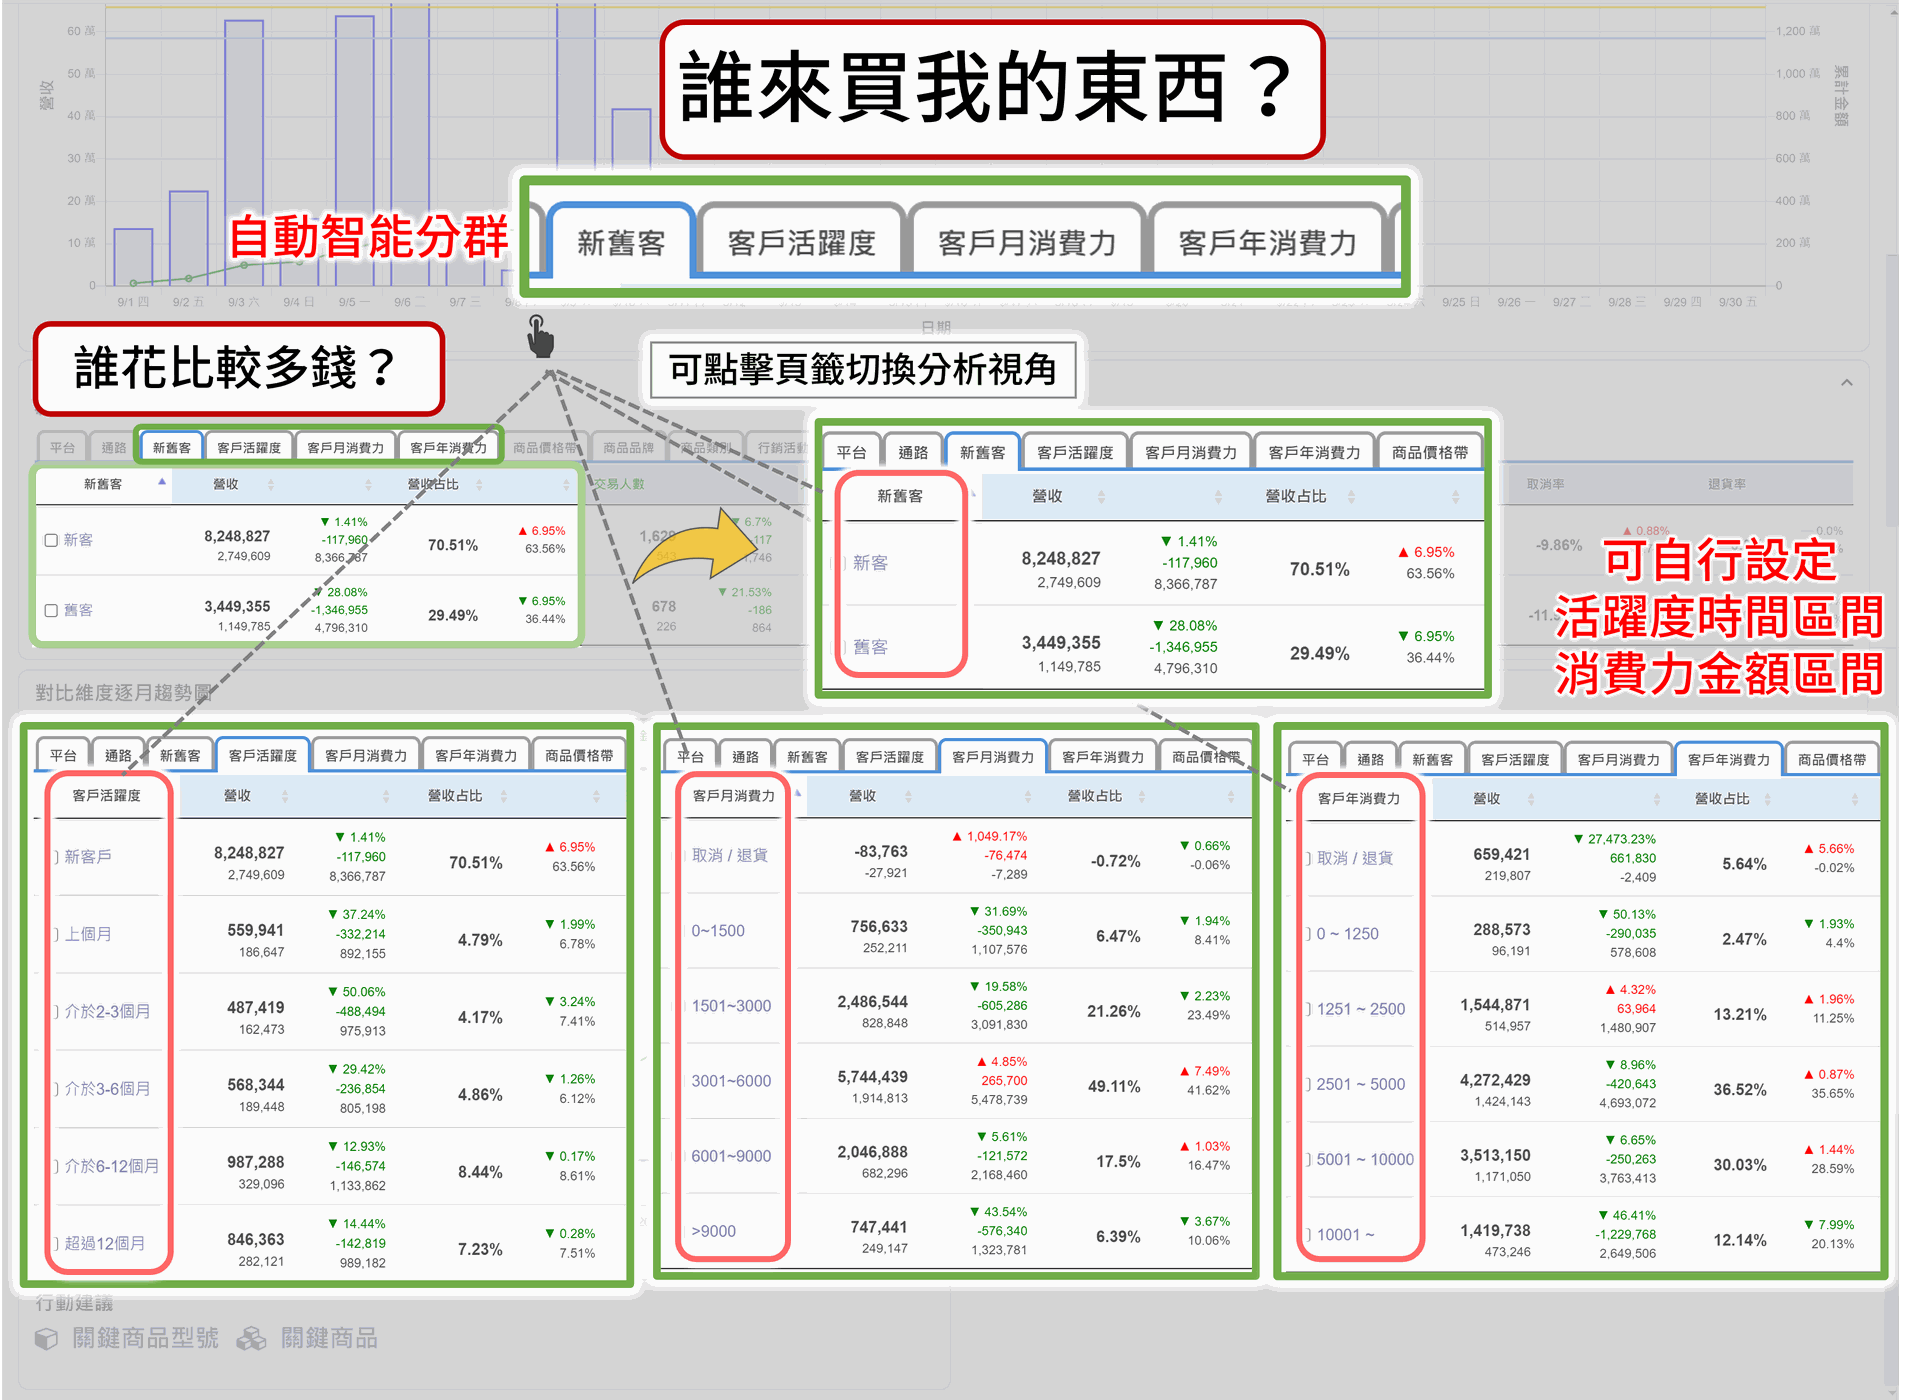Click the 6001~9000 monthly spending row

pyautogui.click(x=731, y=1156)
